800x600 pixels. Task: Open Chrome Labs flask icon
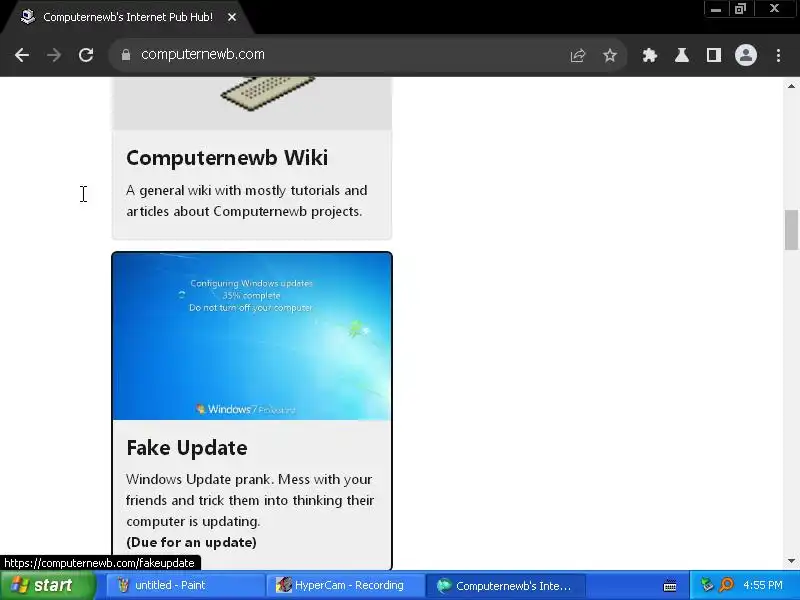pos(682,55)
